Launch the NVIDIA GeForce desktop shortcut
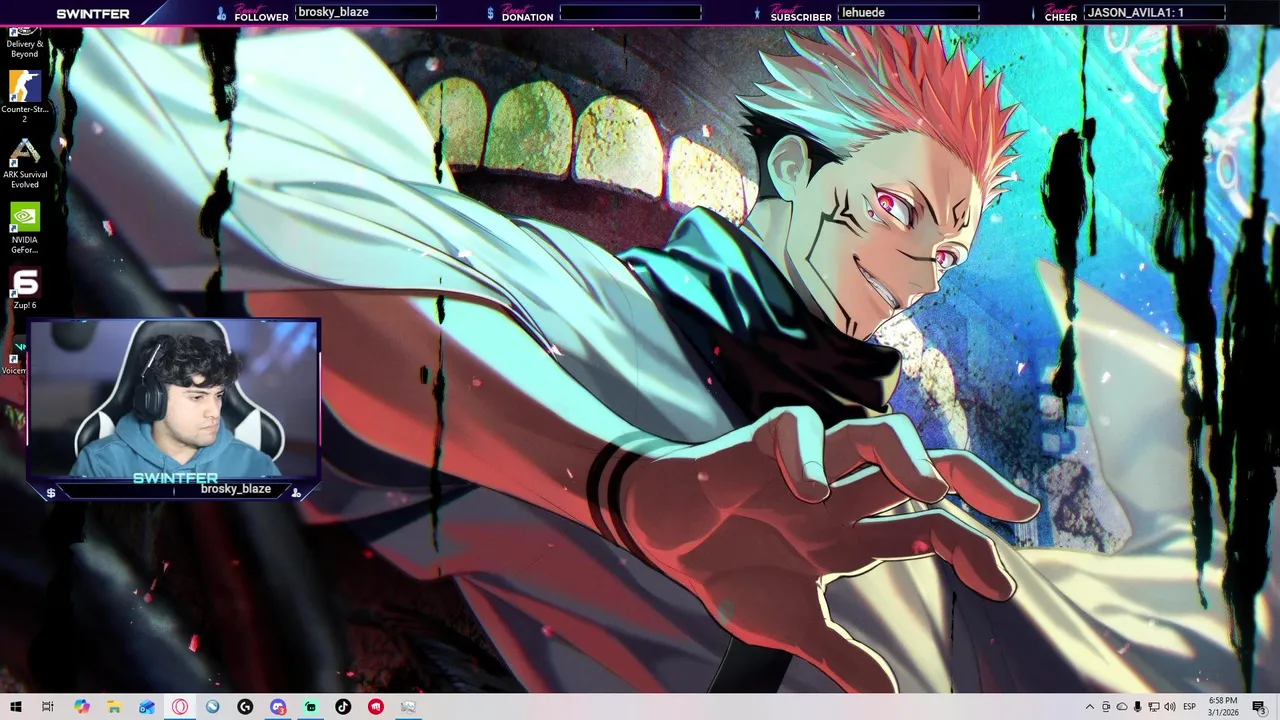The height and width of the screenshot is (720, 1280). (25, 228)
